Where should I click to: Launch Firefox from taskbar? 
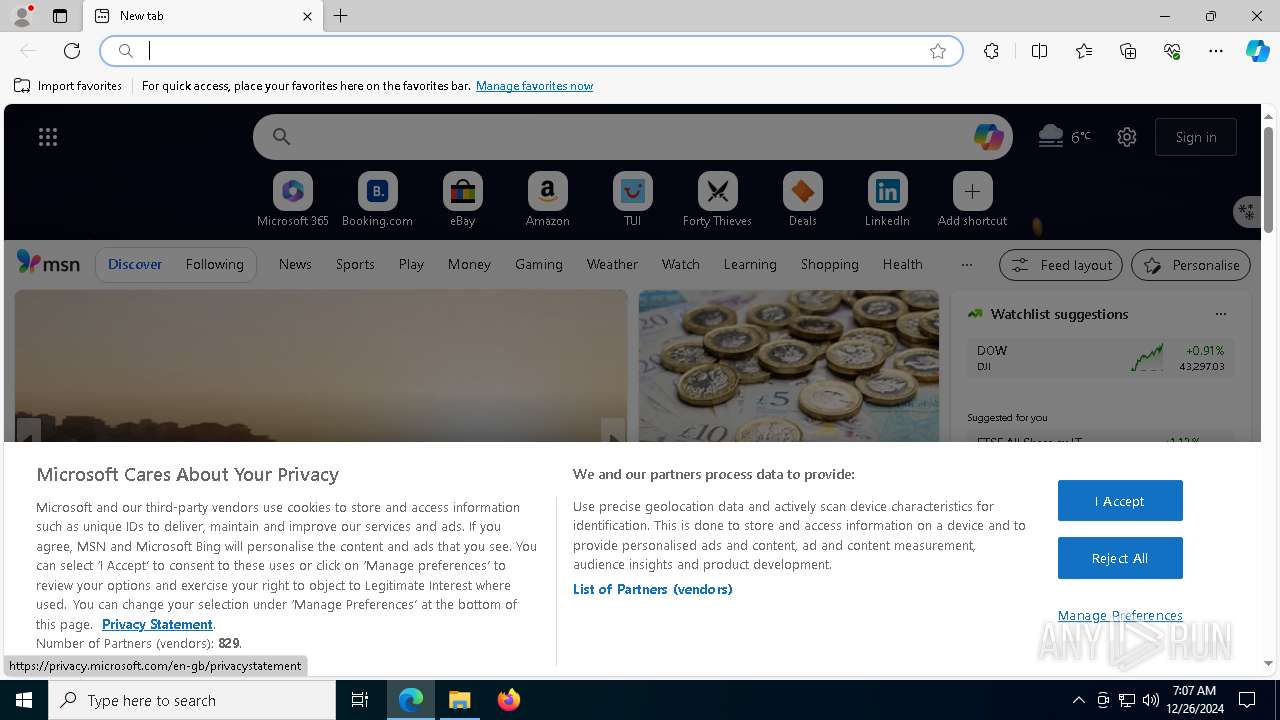[509, 700]
